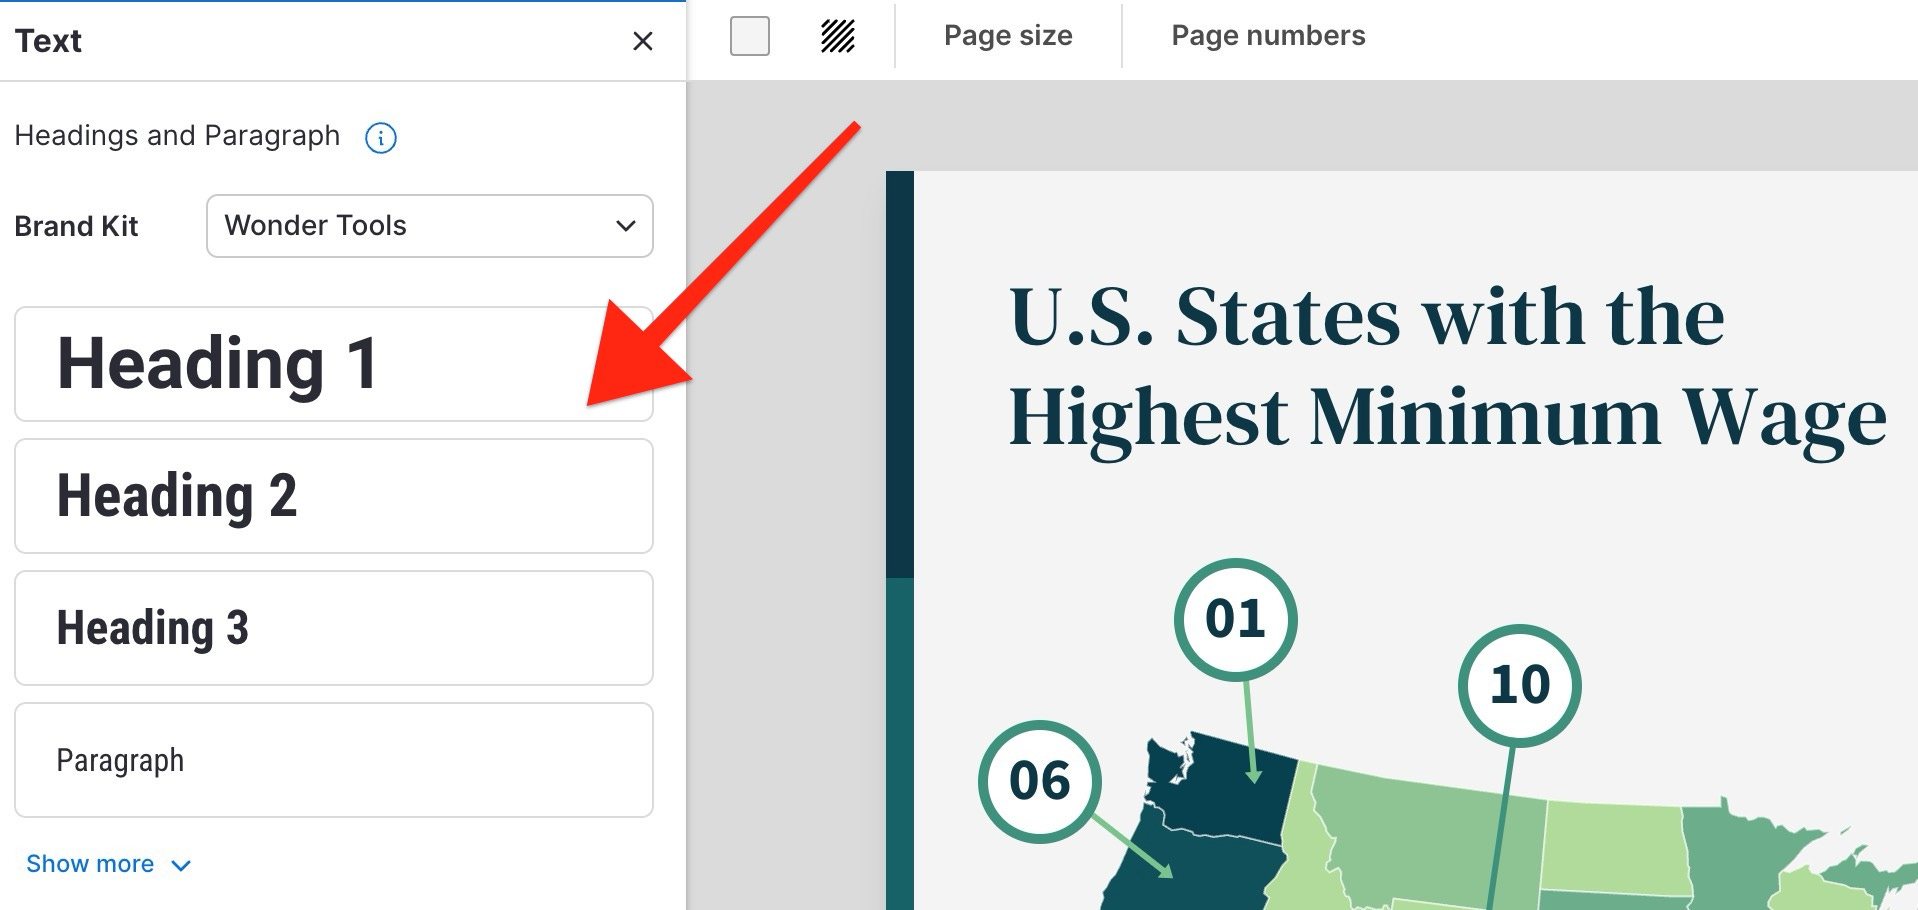Add a Heading 1 text block

[x=334, y=364]
